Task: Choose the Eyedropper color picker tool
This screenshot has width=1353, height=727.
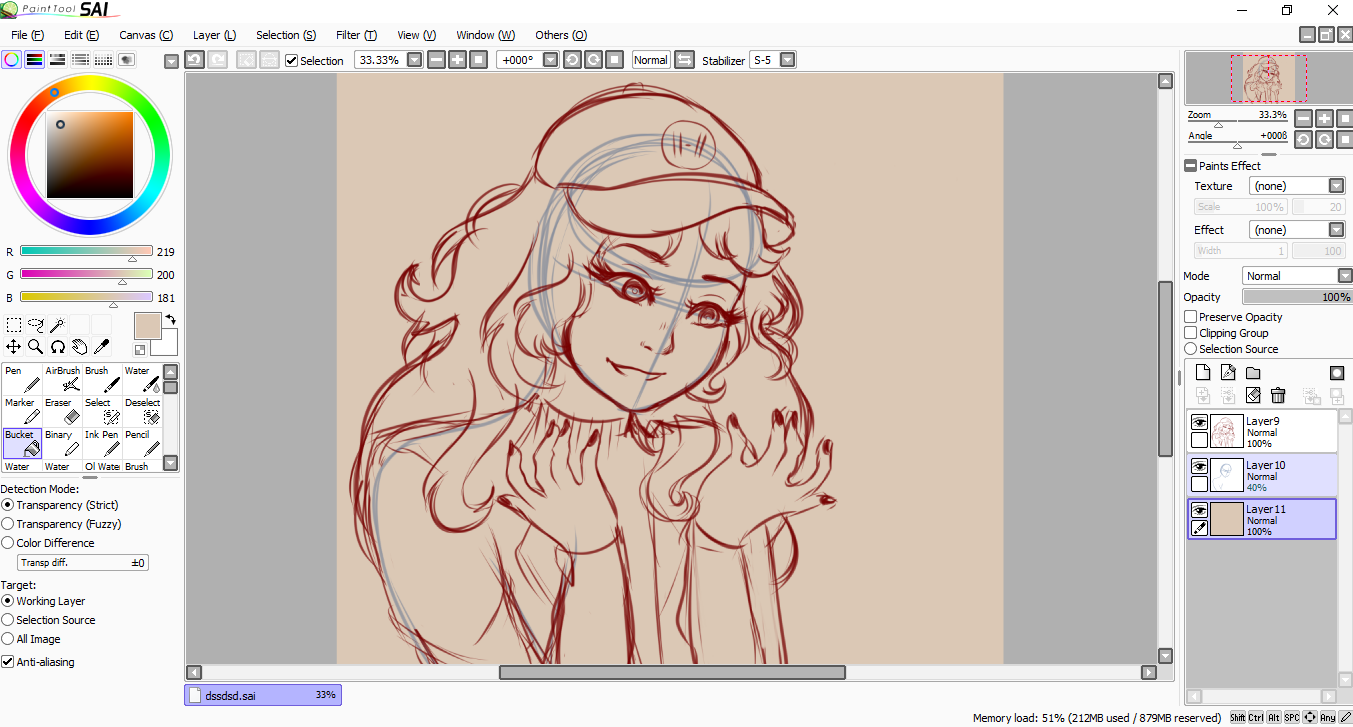Action: 101,347
